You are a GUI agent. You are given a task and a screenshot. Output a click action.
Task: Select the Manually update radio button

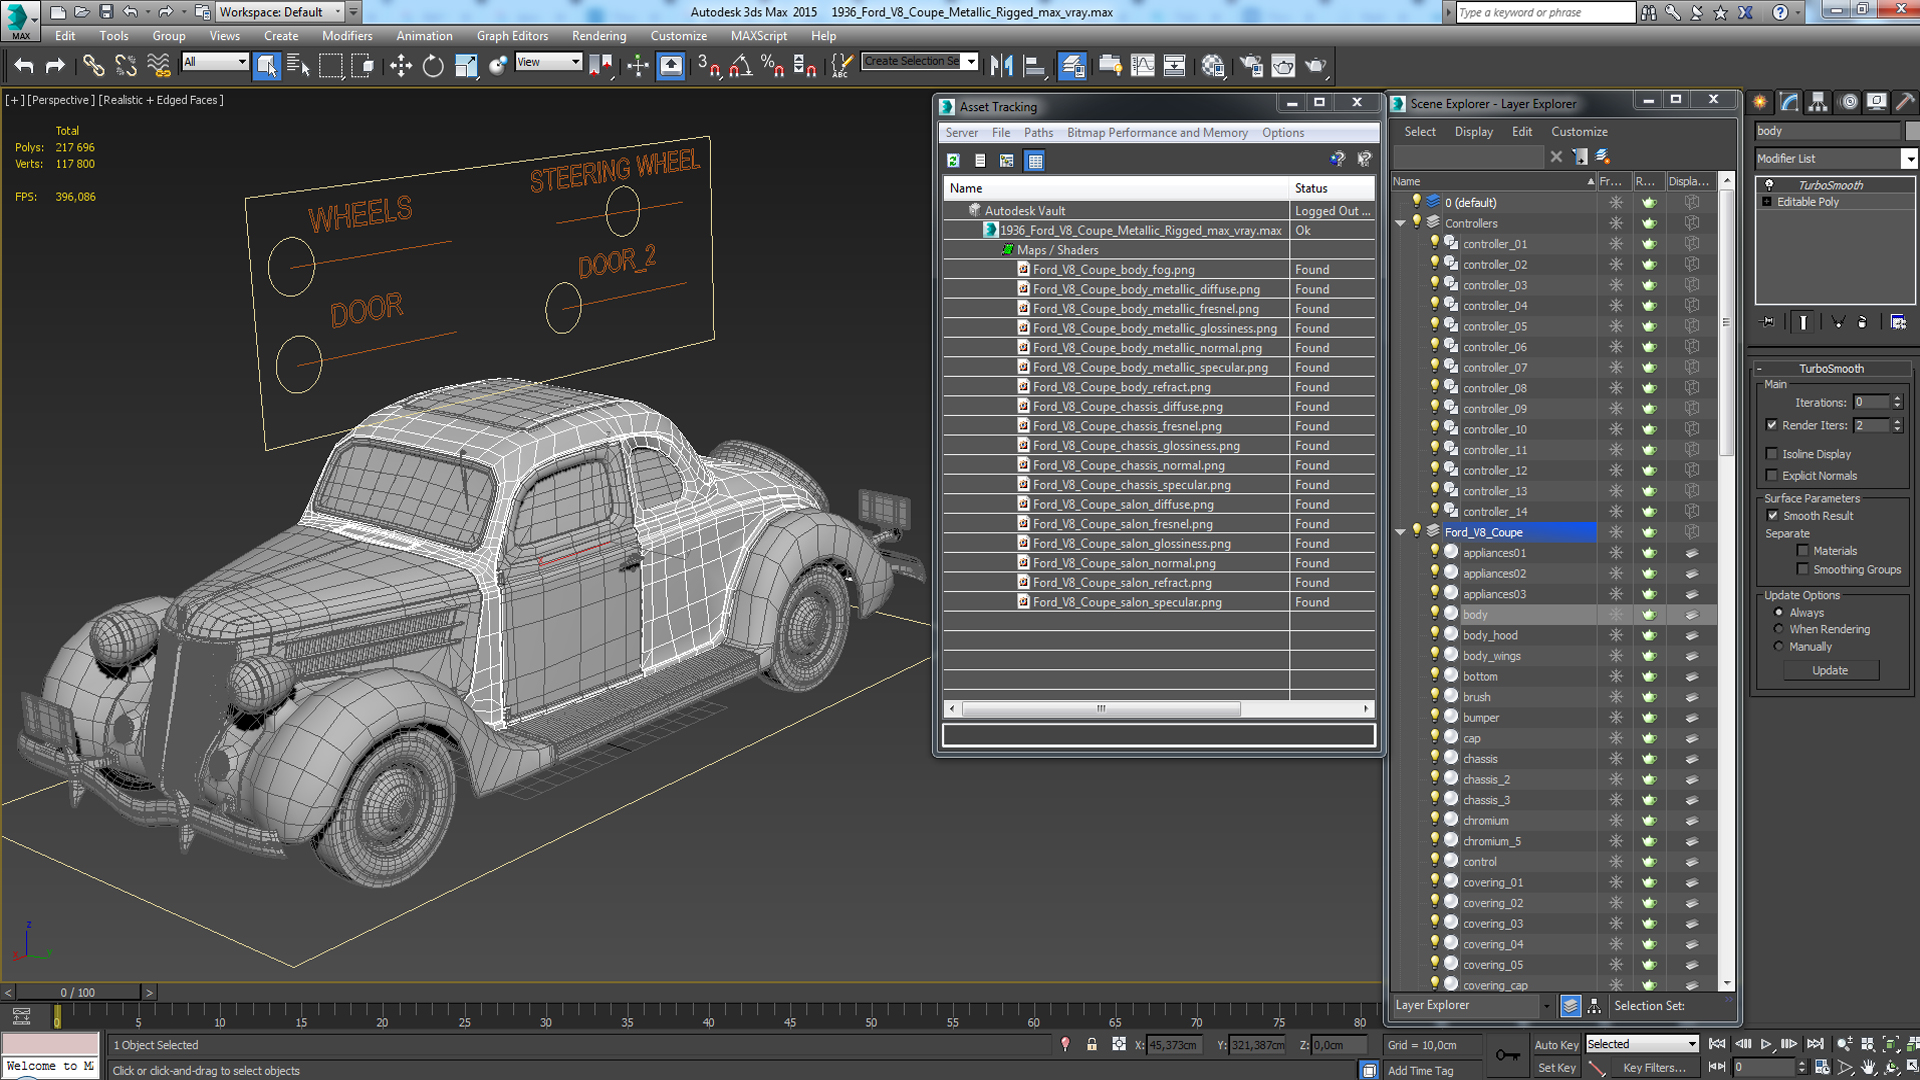(1779, 647)
